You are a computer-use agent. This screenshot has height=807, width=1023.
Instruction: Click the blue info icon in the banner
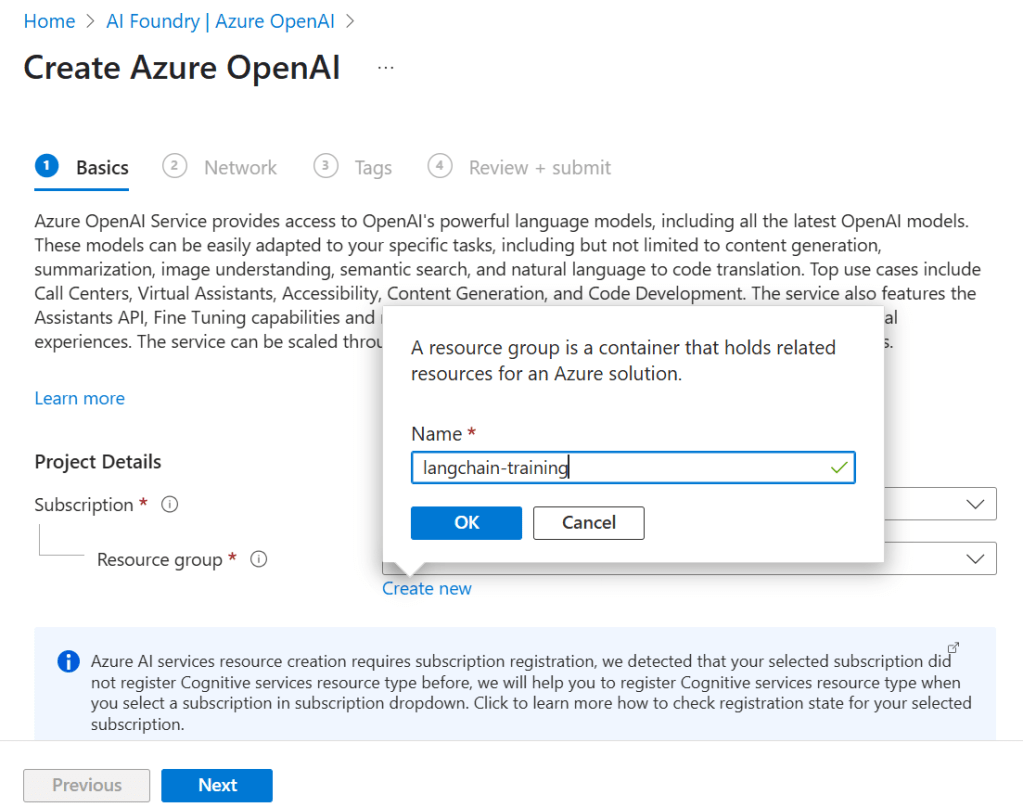click(x=68, y=661)
